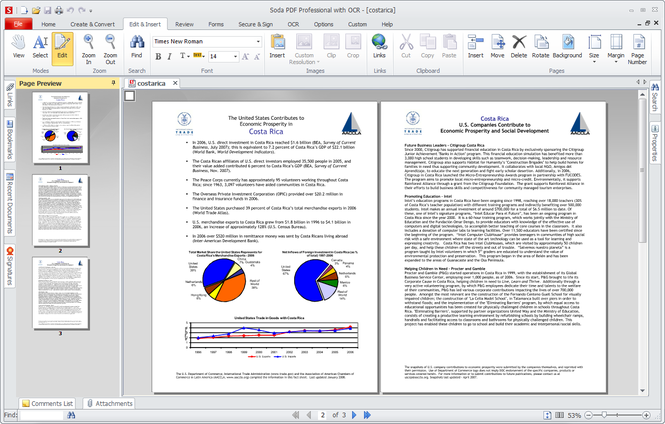This screenshot has width=665, height=424.
Task: Toggle bold formatting
Action: click(158, 56)
